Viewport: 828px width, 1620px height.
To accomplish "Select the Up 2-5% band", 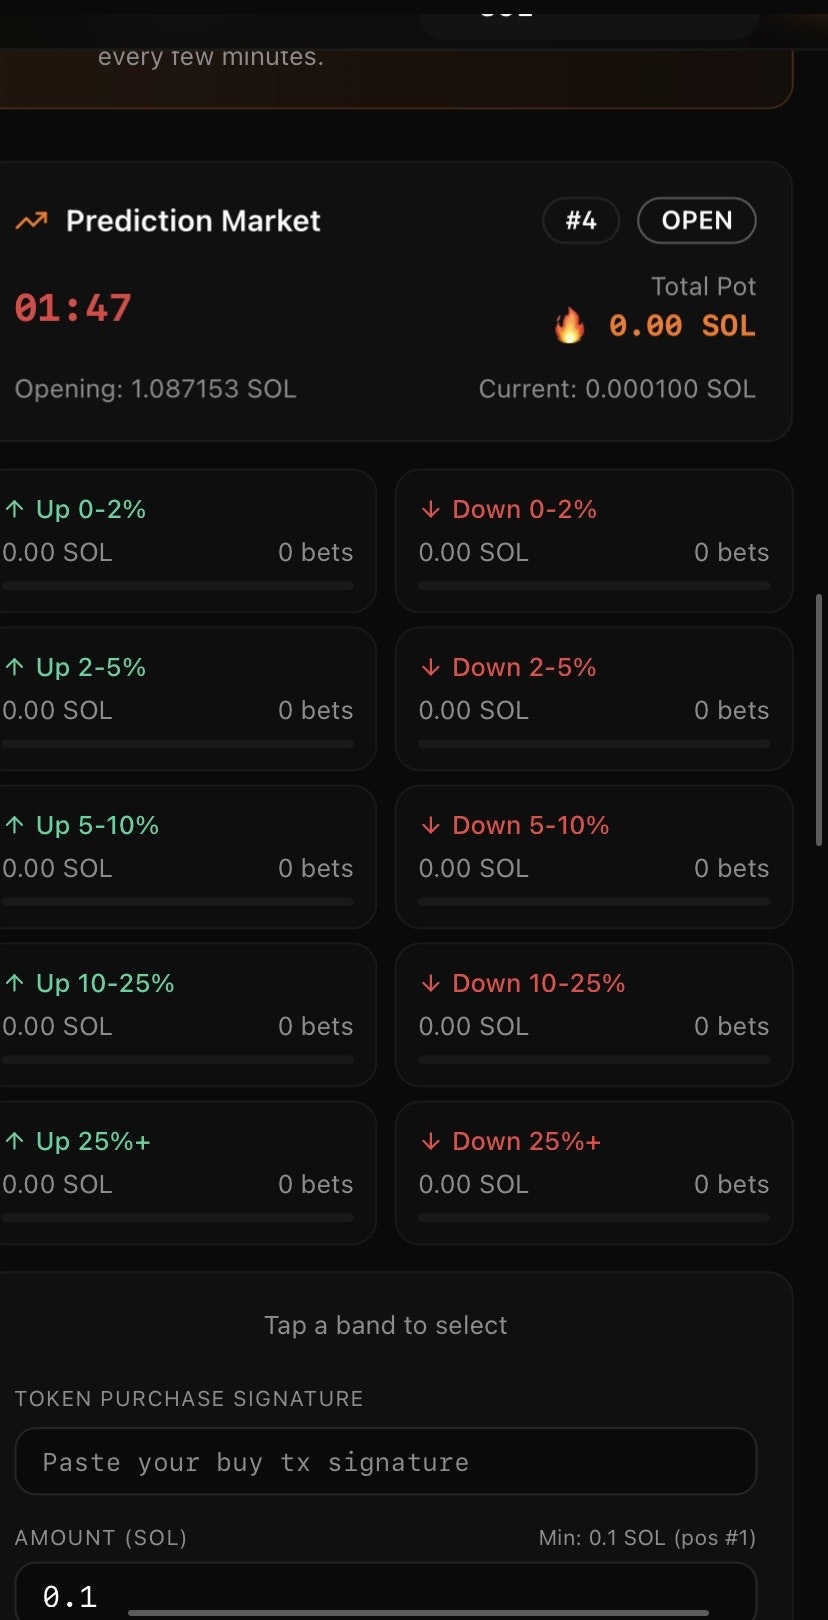I will click(187, 698).
